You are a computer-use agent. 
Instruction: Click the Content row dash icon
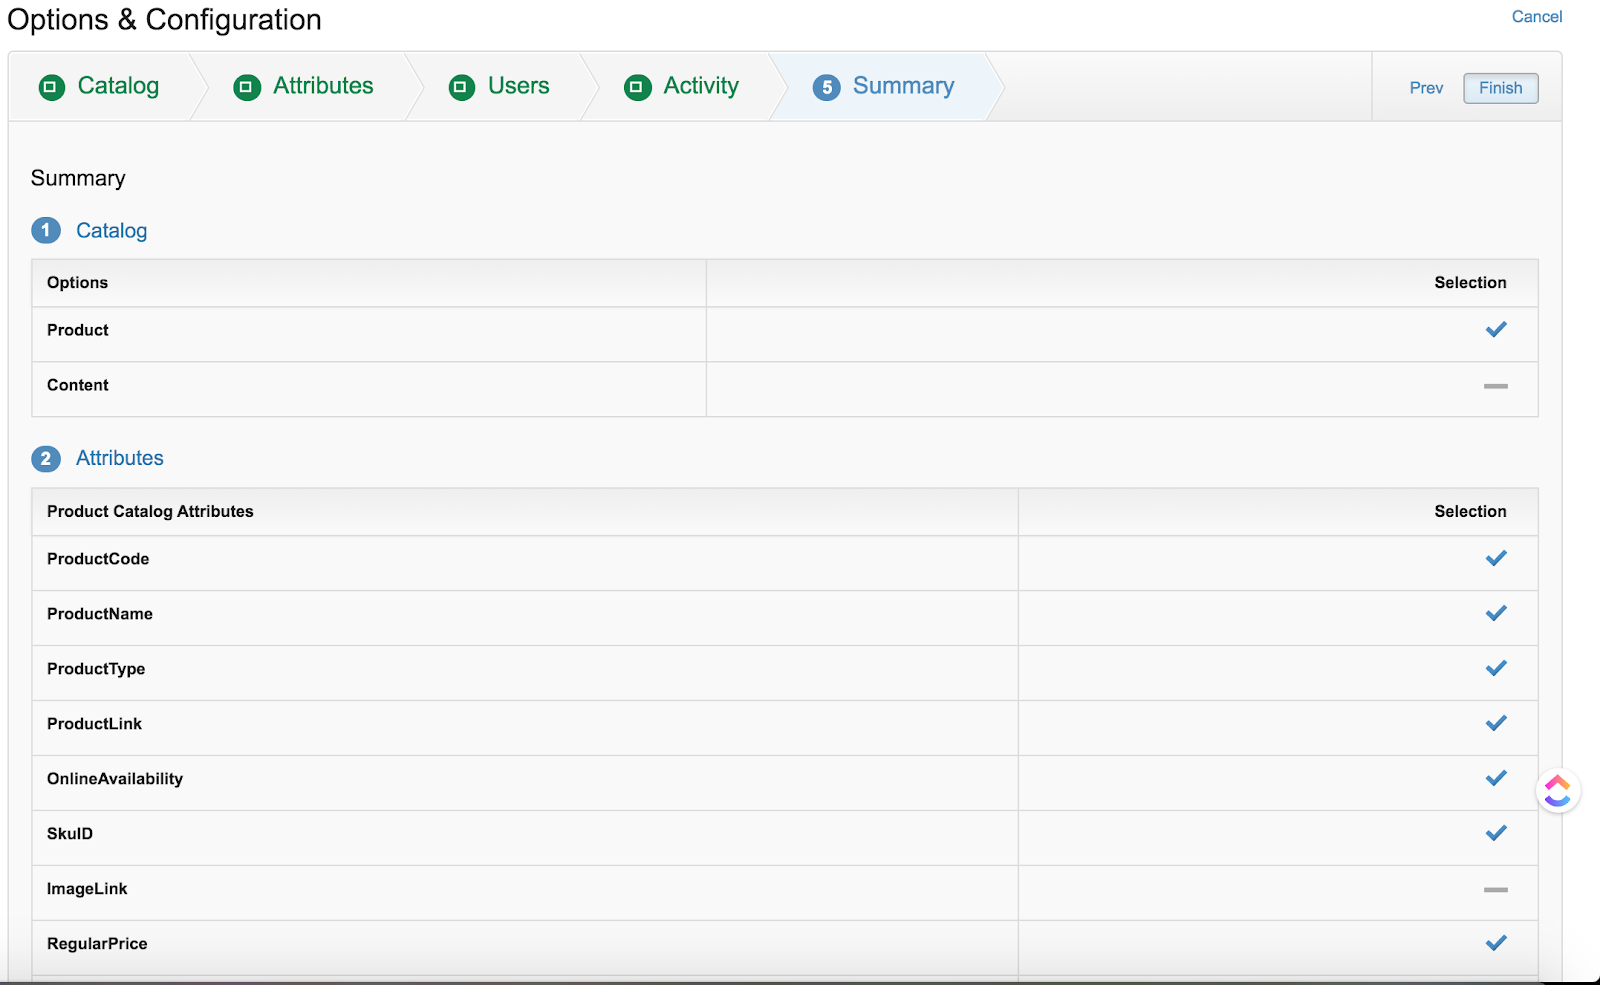1496,386
